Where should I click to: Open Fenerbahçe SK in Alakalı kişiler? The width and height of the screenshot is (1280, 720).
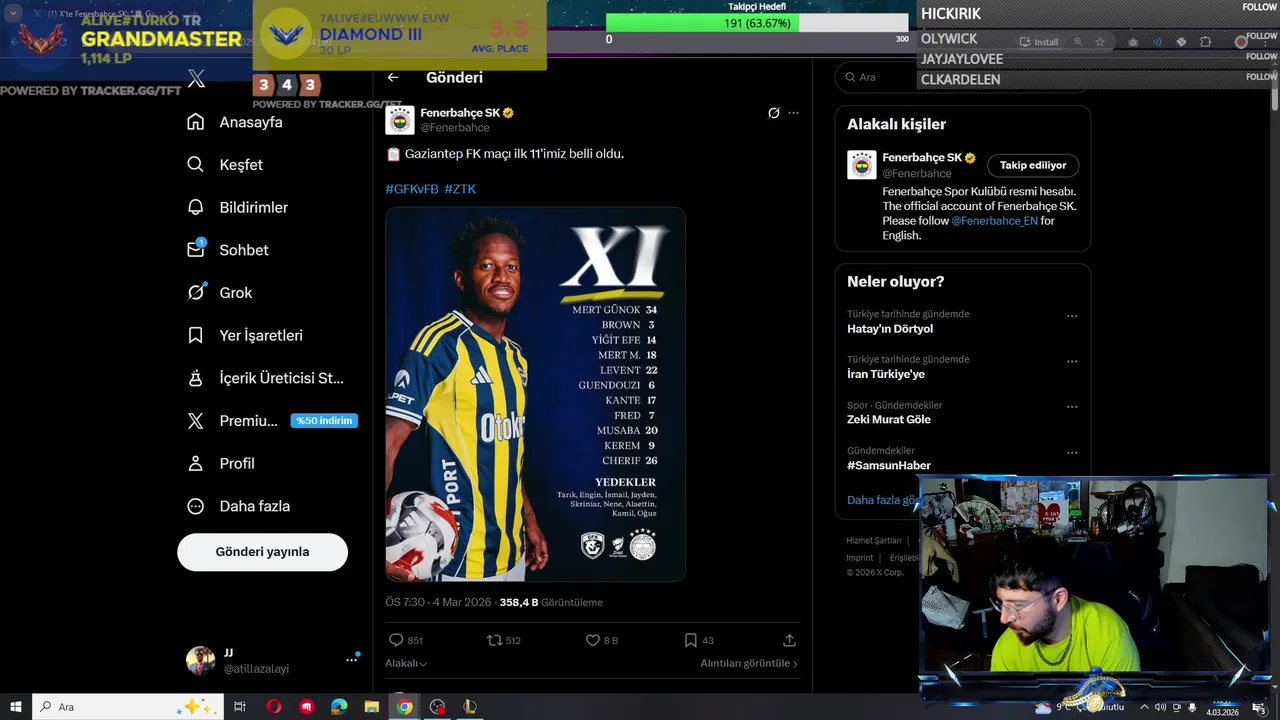(922, 157)
